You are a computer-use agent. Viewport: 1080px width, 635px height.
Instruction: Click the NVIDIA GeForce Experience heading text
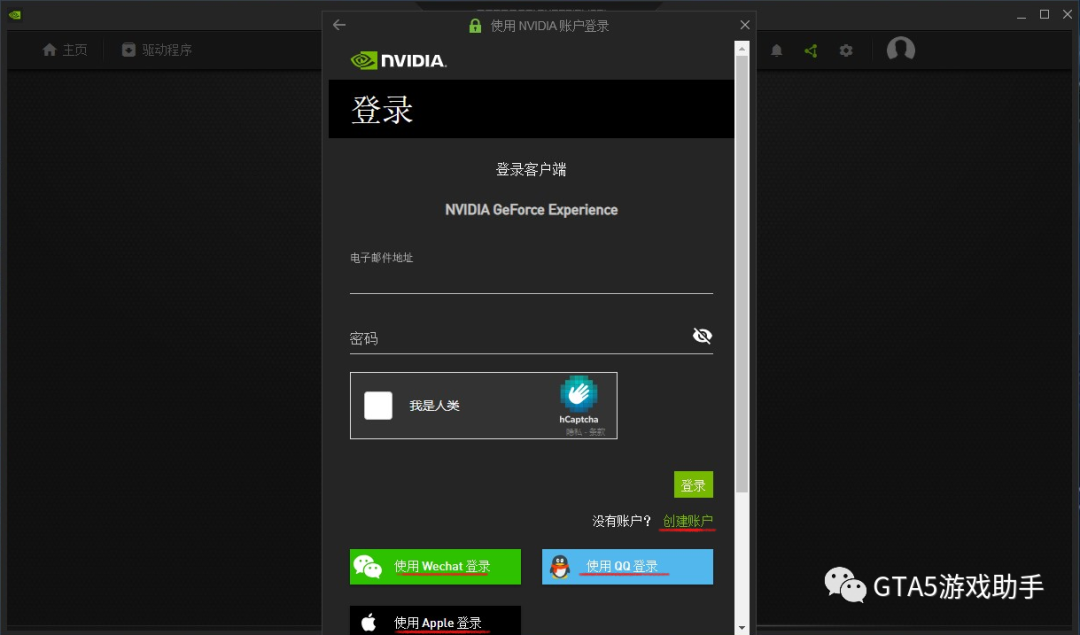pyautogui.click(x=531, y=210)
